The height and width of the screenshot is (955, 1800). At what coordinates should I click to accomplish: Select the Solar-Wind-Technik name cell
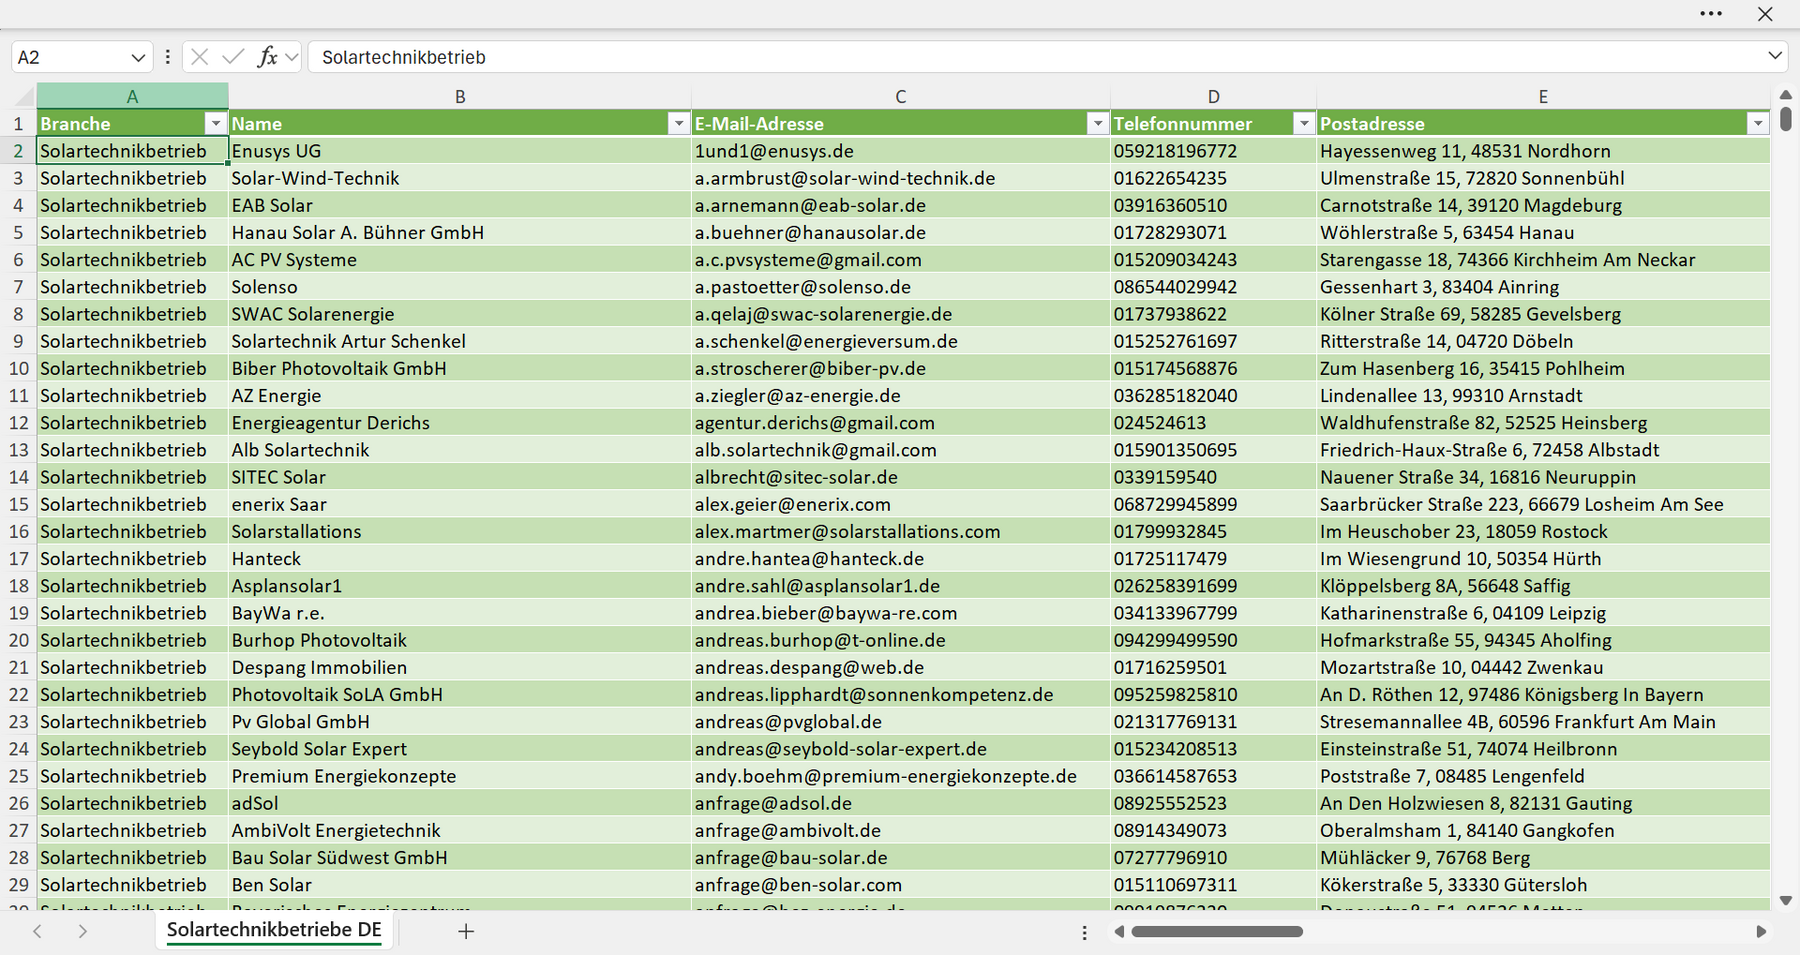click(x=460, y=178)
